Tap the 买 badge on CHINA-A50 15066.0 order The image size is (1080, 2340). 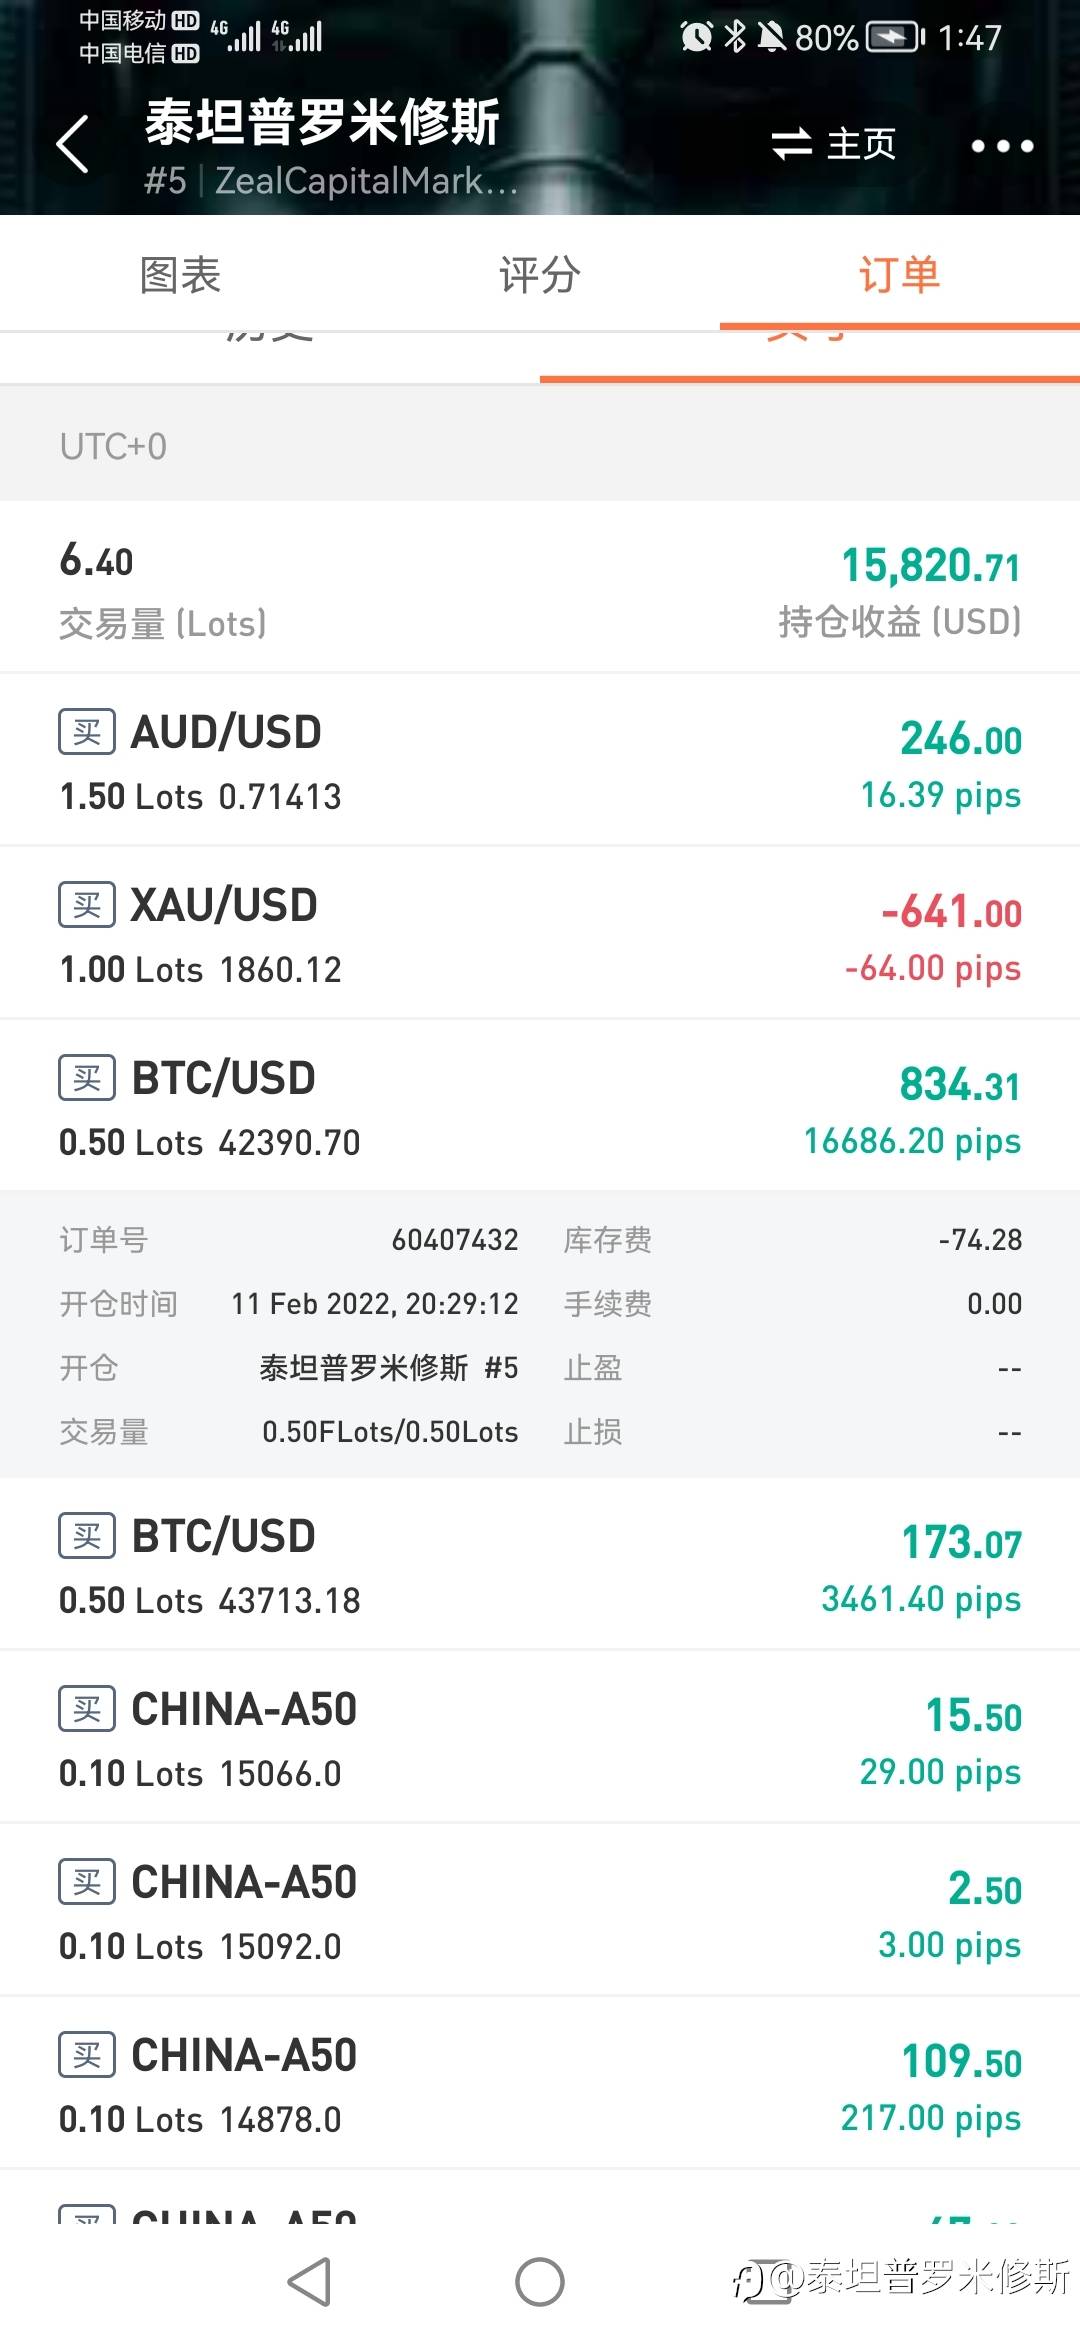[x=87, y=1709]
